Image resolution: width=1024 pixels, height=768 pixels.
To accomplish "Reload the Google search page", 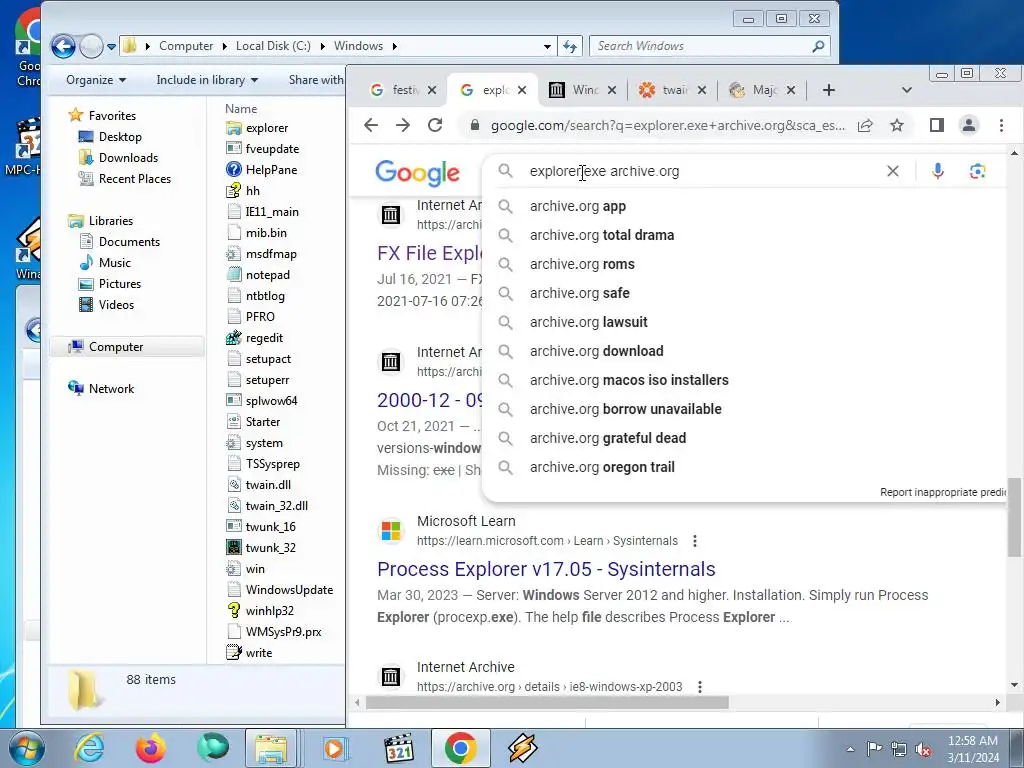I will coord(435,125).
